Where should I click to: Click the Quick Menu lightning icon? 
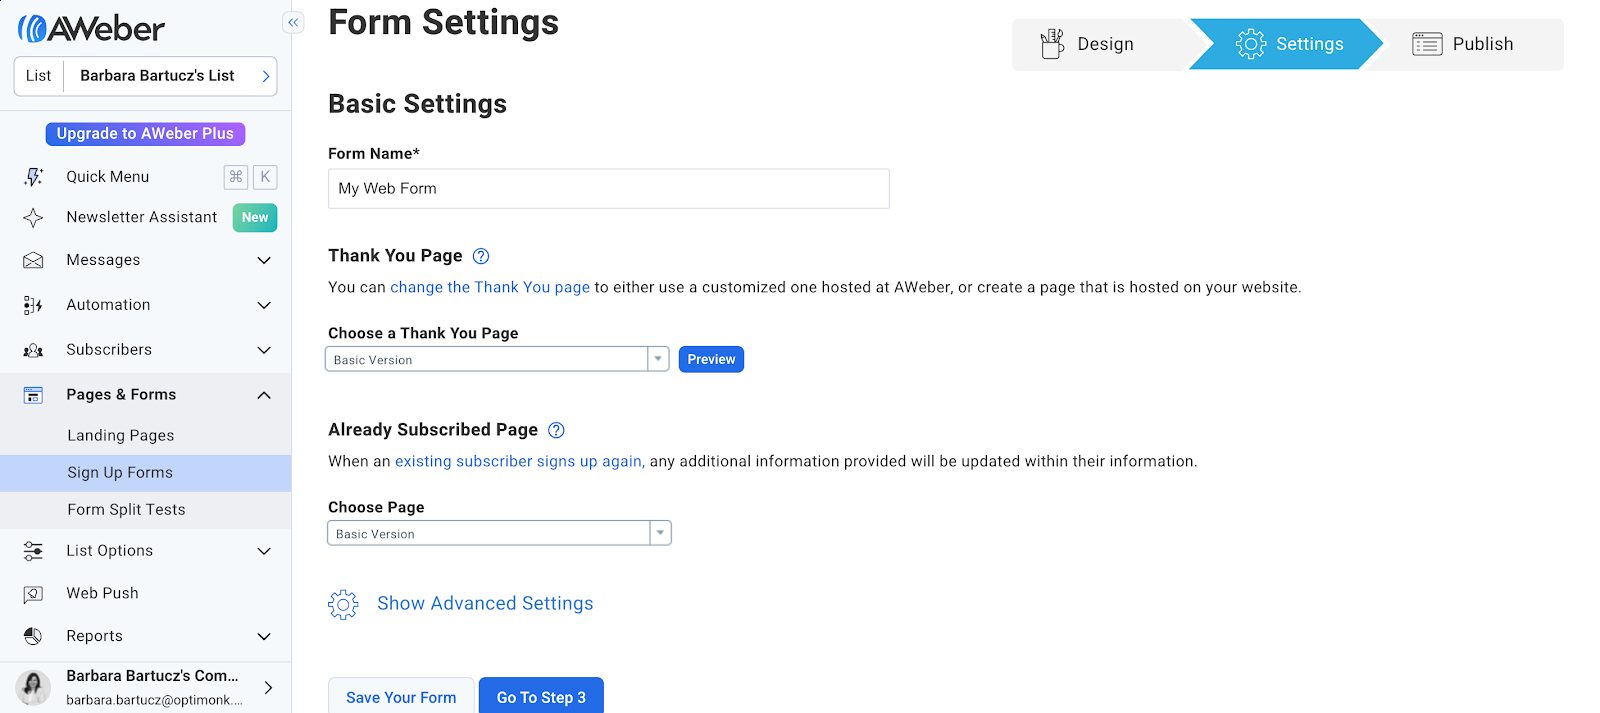33,177
